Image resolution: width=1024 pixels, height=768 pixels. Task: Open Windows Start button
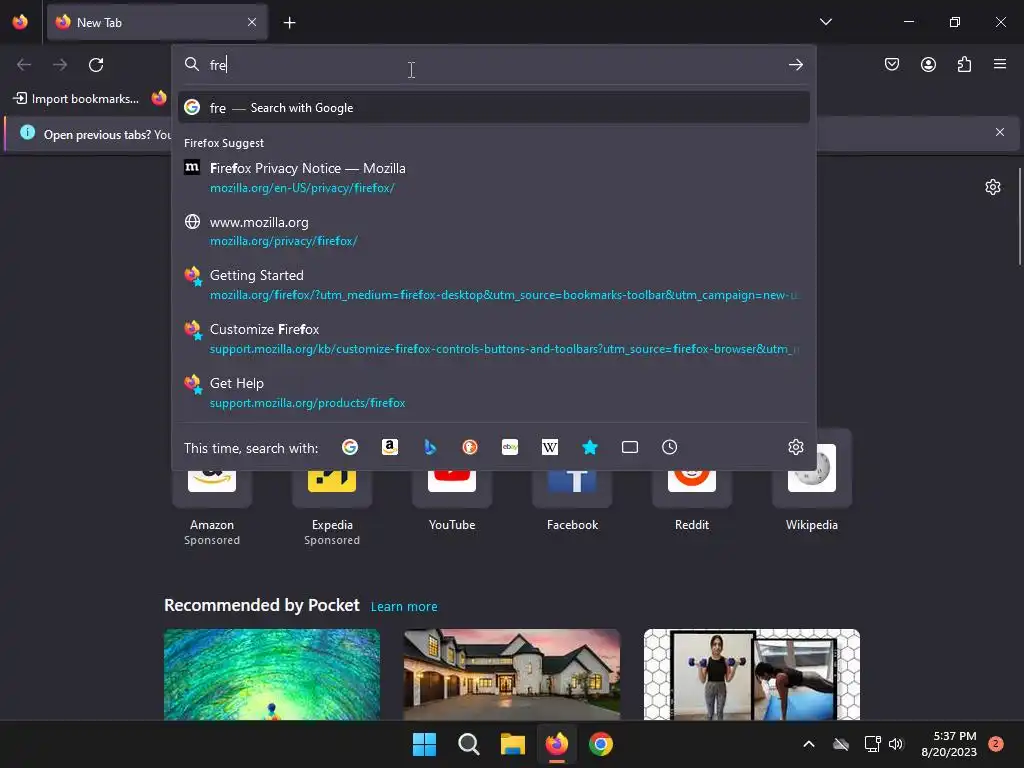point(424,744)
